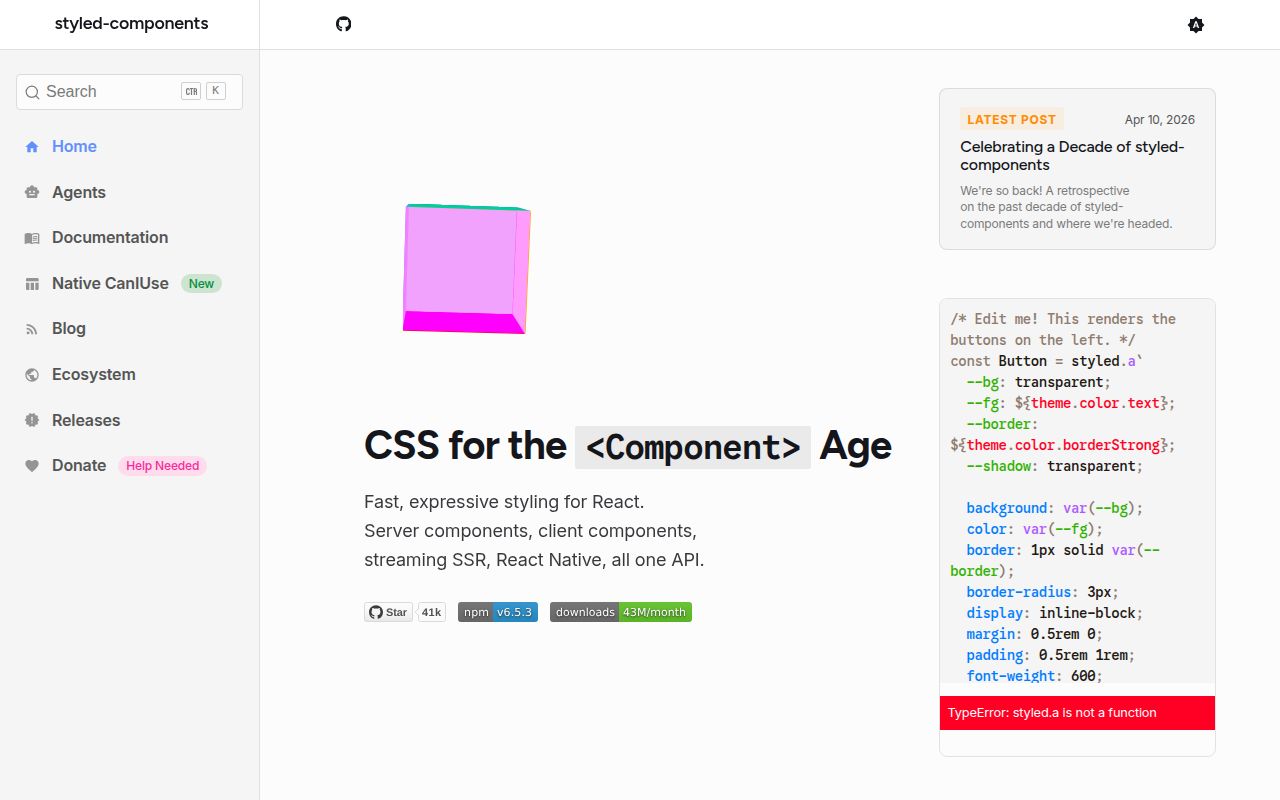Click the 'const Button = styled.a`' line
Screen dimensions: 1280x800
[x=1046, y=361]
